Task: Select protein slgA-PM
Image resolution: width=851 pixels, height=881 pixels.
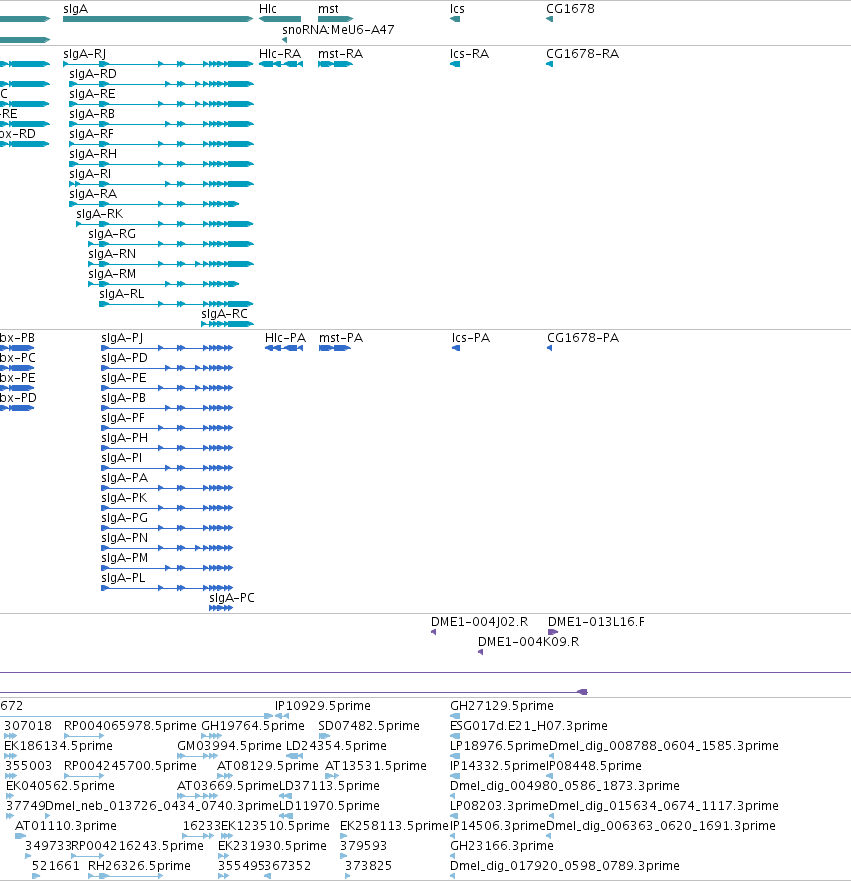Action: [x=167, y=567]
